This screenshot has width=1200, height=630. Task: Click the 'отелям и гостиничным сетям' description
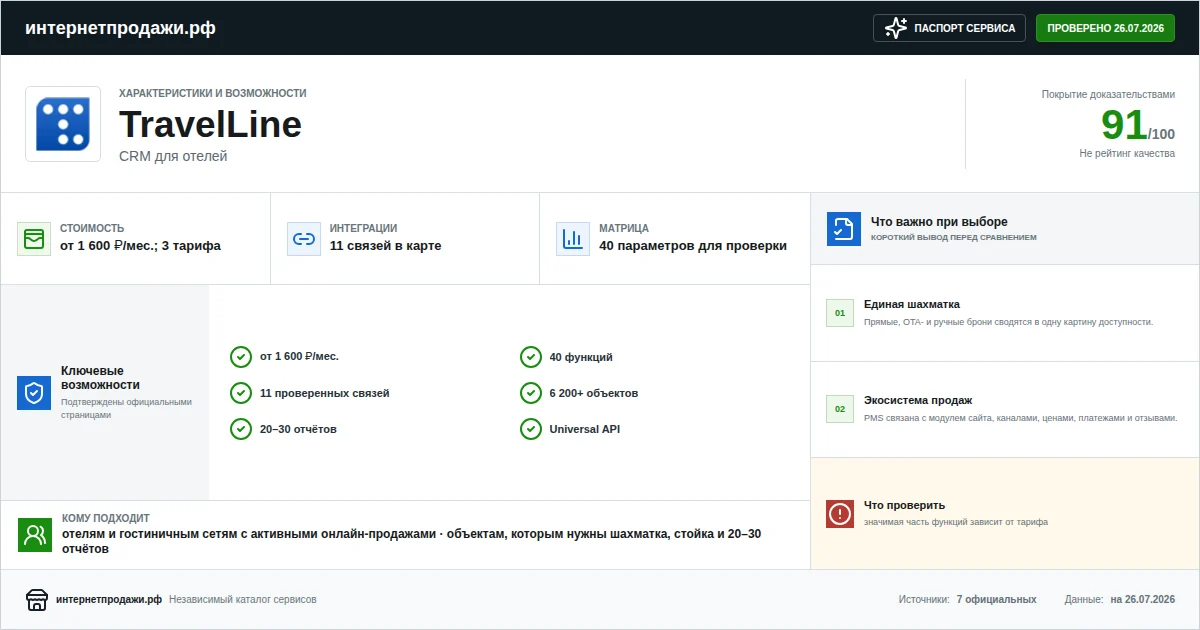click(411, 541)
